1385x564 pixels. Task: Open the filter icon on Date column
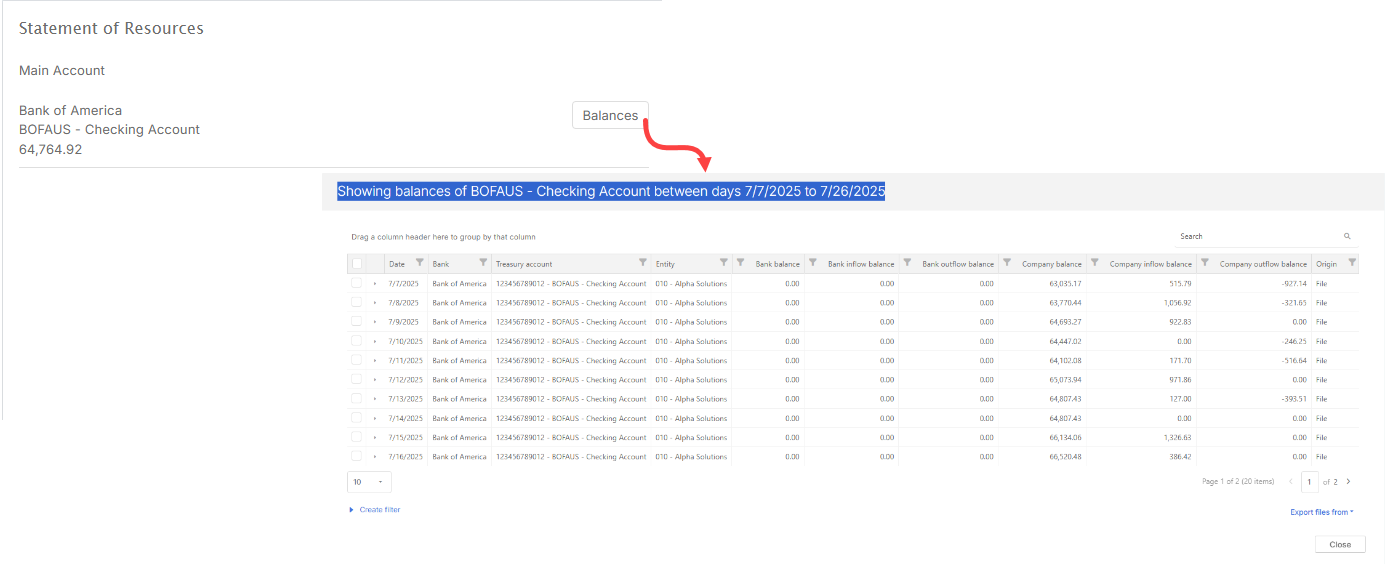pyautogui.click(x=419, y=263)
